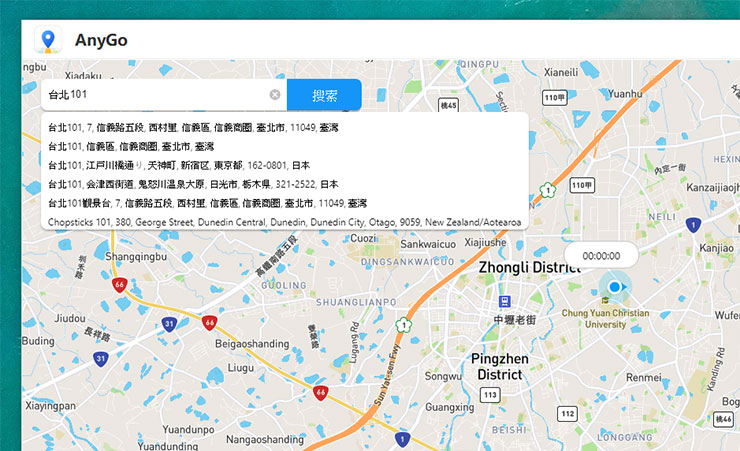Click the Chung Yuan Christian University label
The width and height of the screenshot is (740, 451).
[605, 318]
